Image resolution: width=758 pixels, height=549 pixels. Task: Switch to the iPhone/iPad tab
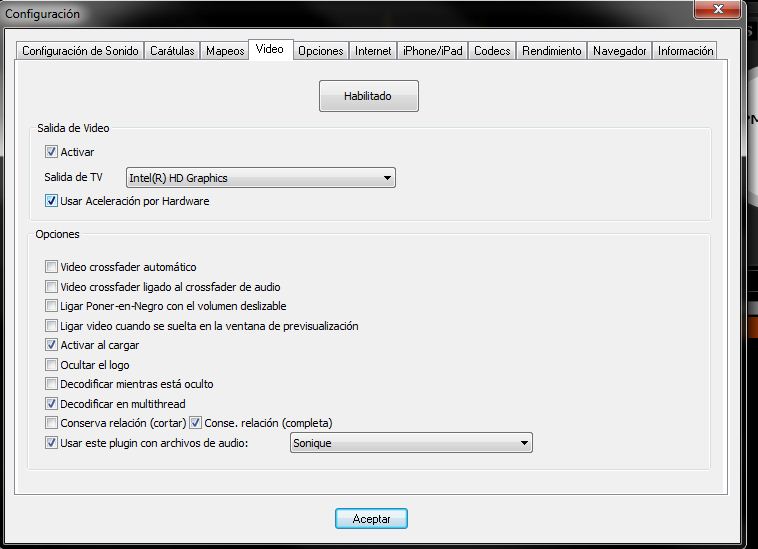coord(433,51)
